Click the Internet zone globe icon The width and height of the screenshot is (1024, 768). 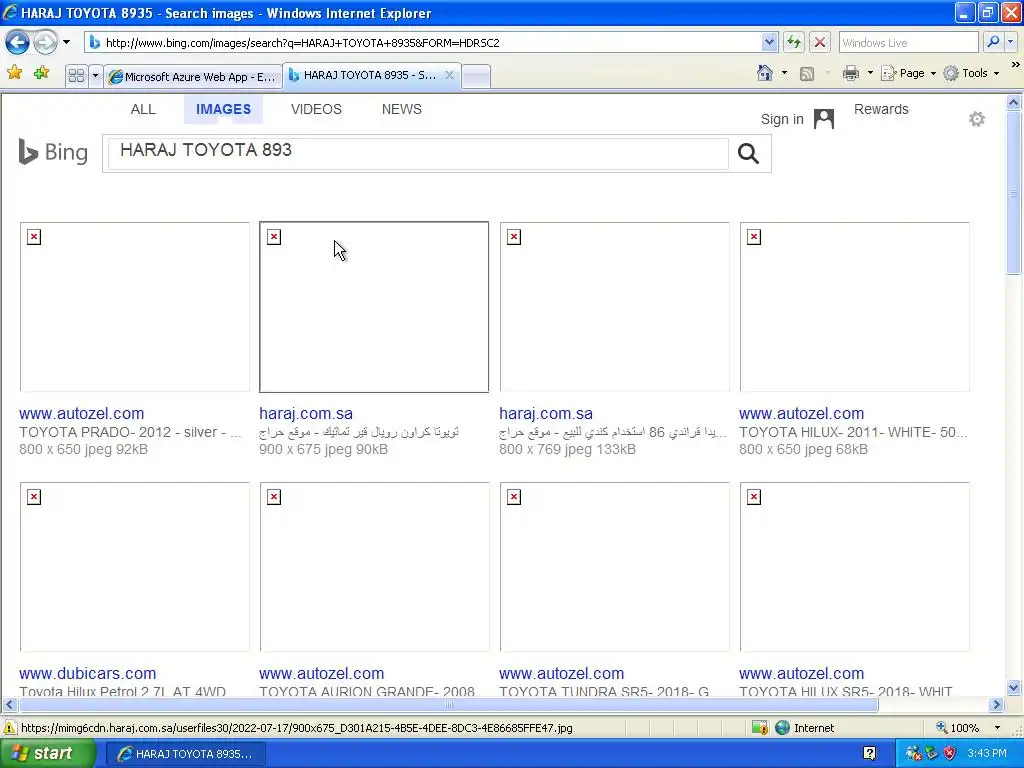tap(782, 728)
